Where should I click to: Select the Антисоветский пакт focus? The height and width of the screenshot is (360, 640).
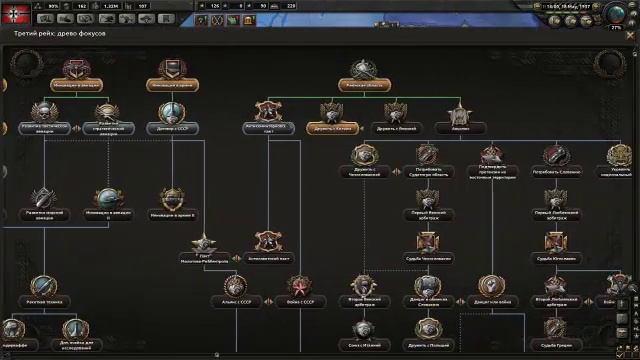(268, 258)
